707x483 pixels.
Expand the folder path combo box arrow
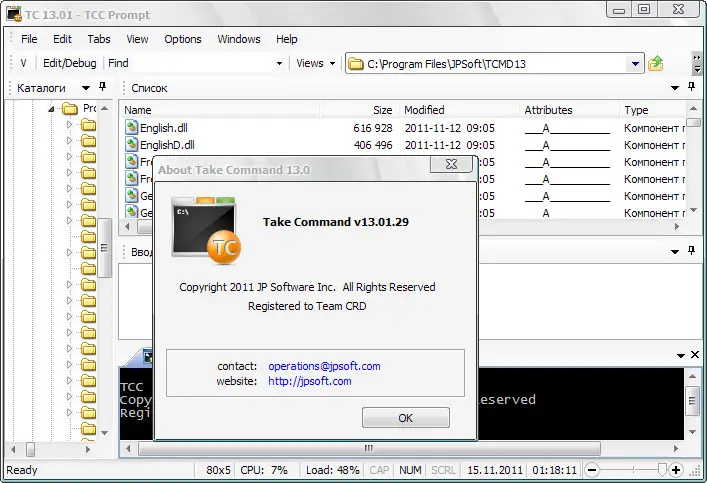pos(635,64)
